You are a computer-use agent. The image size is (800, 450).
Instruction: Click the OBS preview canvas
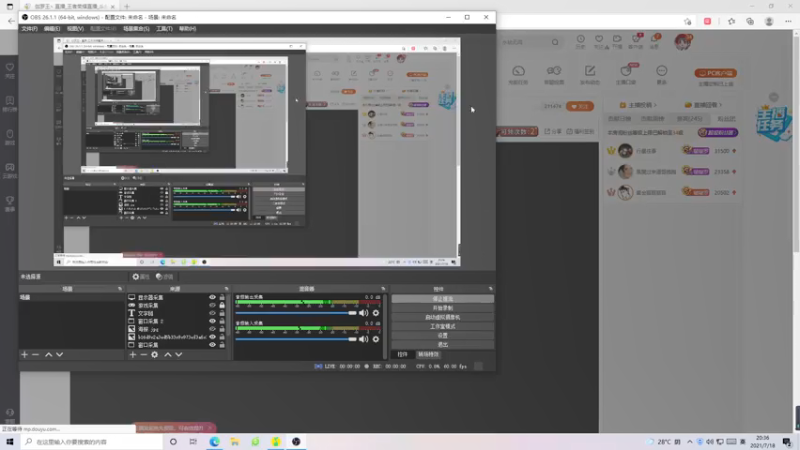point(257,152)
